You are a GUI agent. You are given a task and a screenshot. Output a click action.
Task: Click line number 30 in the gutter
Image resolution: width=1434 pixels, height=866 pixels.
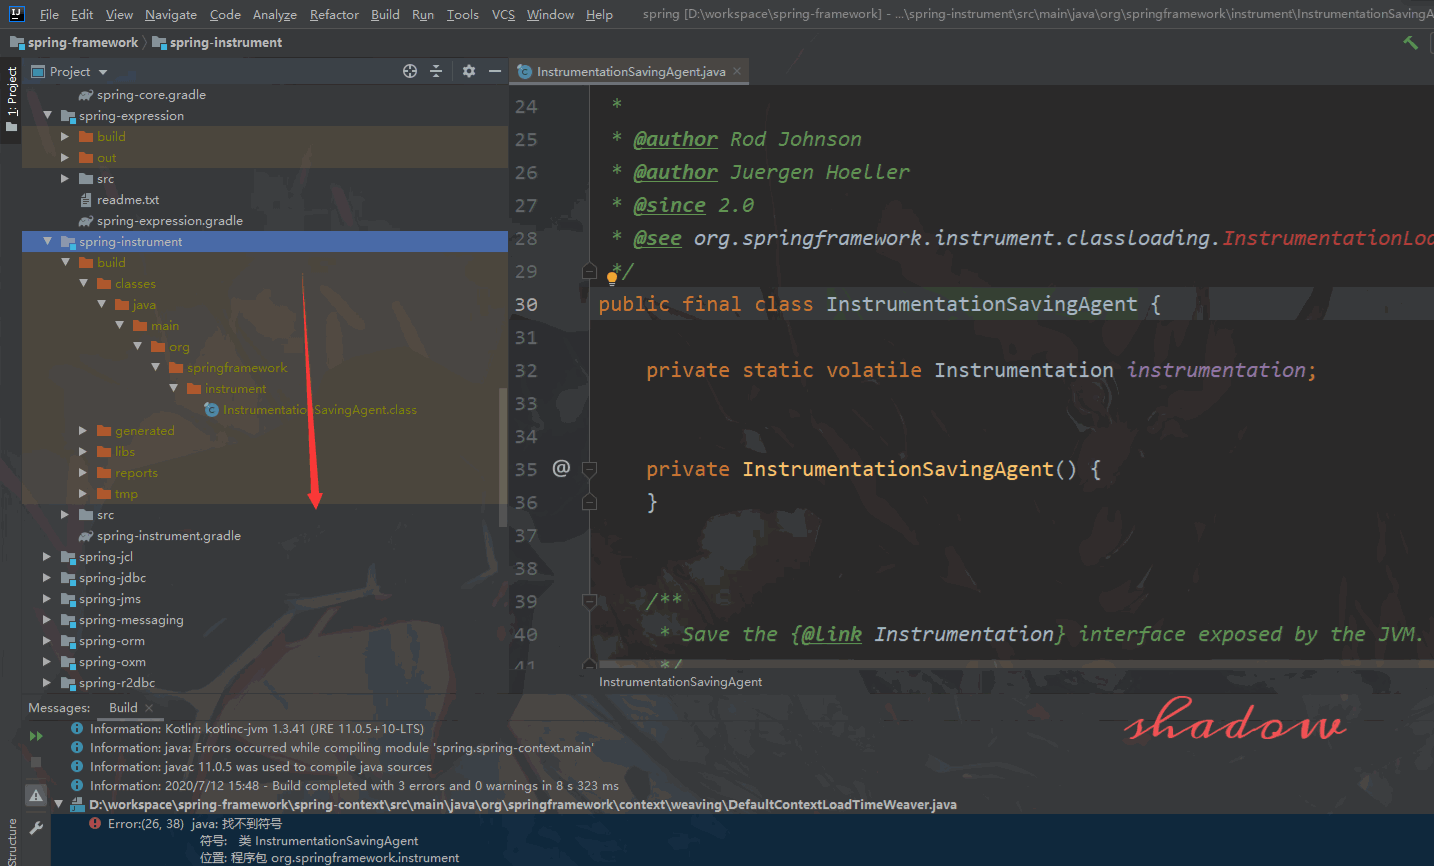coord(526,304)
